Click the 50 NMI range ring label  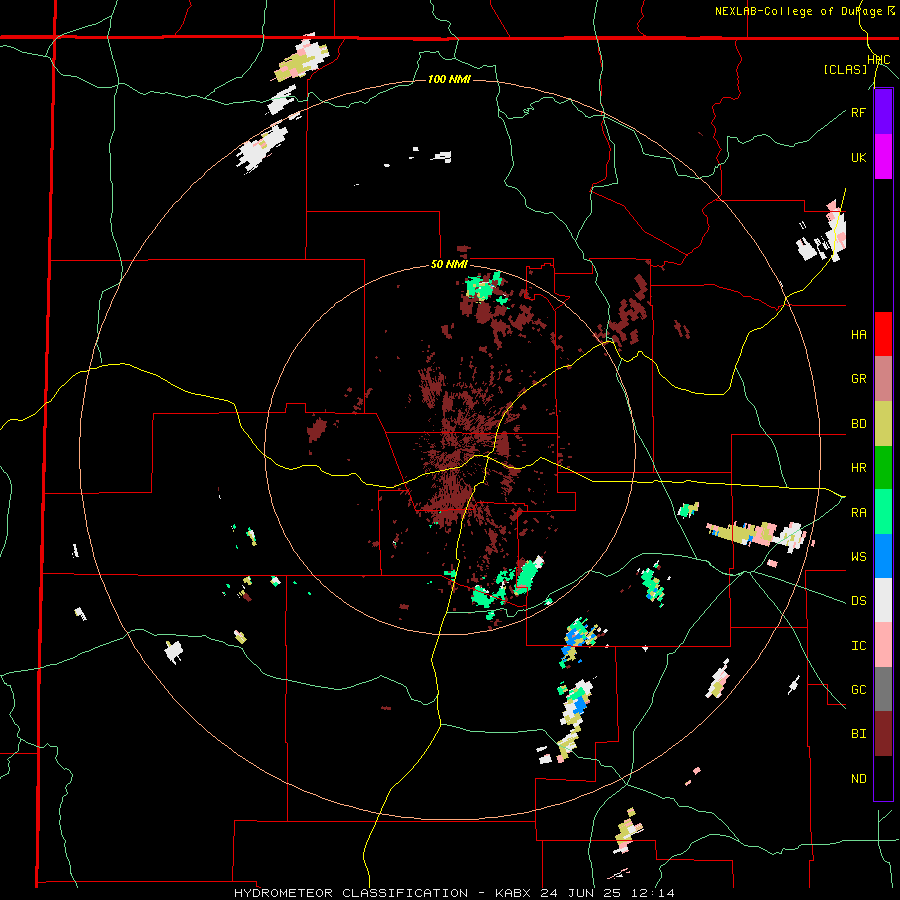[x=449, y=265]
